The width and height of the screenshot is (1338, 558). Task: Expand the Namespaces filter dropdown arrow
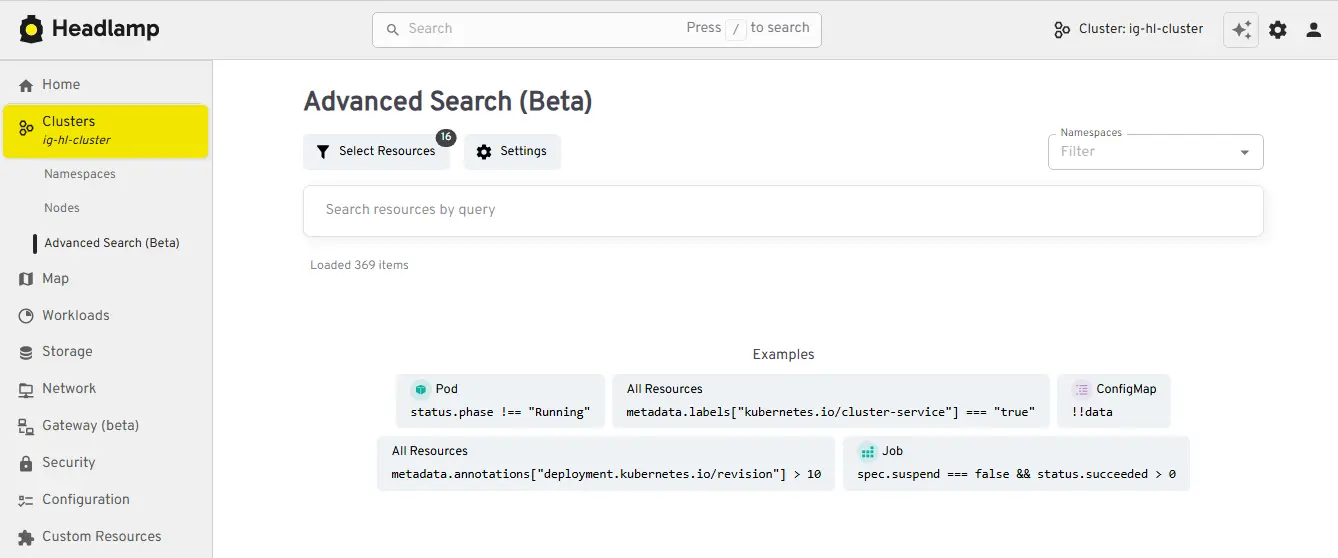[1245, 153]
